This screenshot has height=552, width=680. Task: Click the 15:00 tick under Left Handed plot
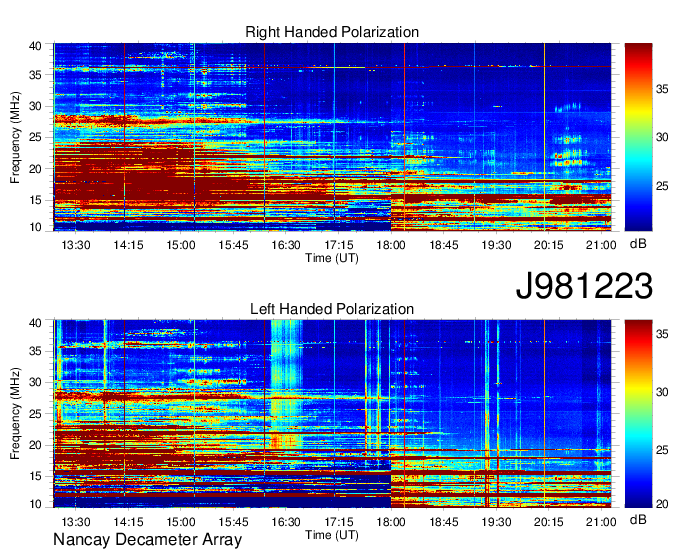click(x=181, y=522)
